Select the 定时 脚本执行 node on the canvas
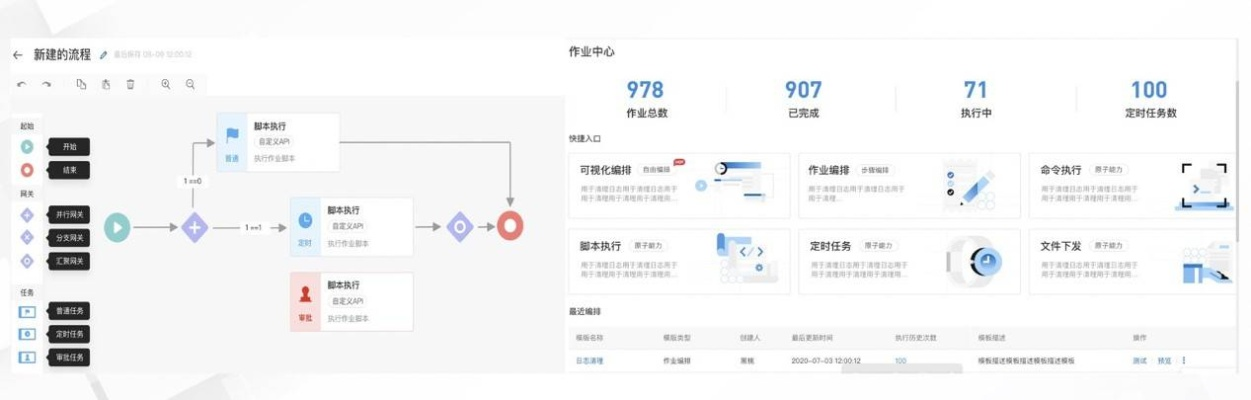This screenshot has width=1251, height=400. (x=351, y=227)
